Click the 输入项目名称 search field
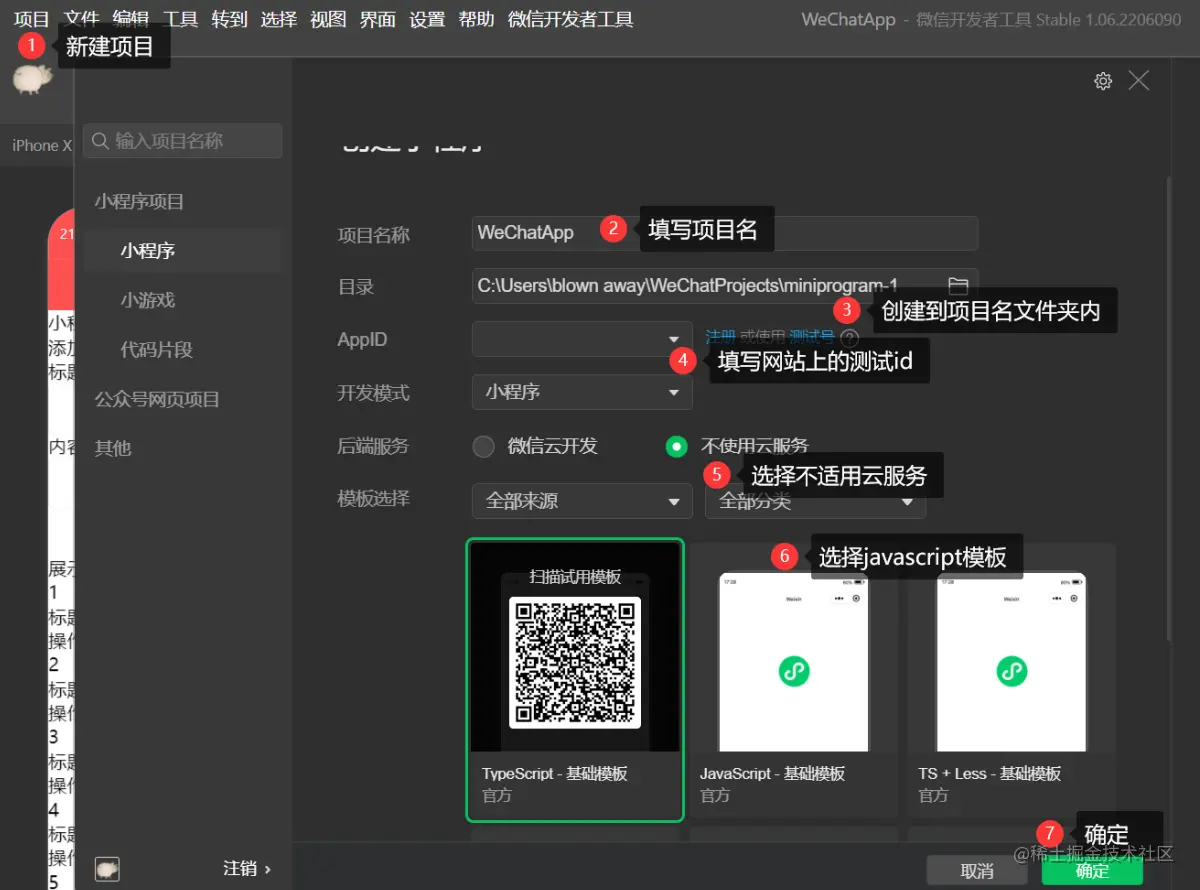 click(183, 141)
